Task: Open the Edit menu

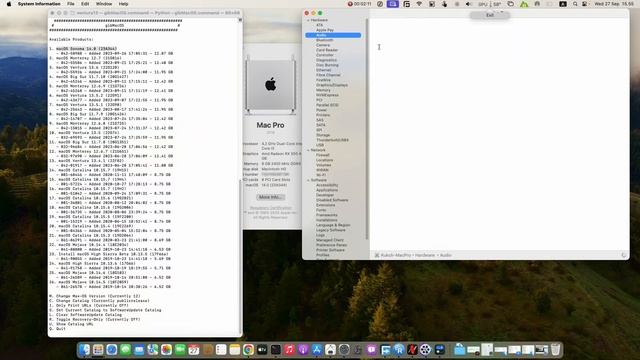Action: pyautogui.click(x=85, y=4)
